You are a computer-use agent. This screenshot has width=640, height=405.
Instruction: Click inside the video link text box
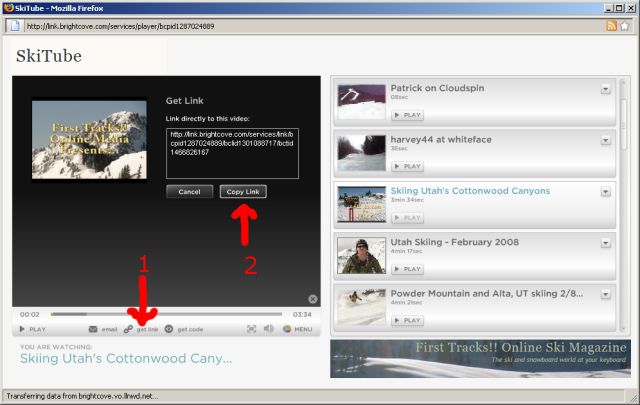(x=232, y=154)
